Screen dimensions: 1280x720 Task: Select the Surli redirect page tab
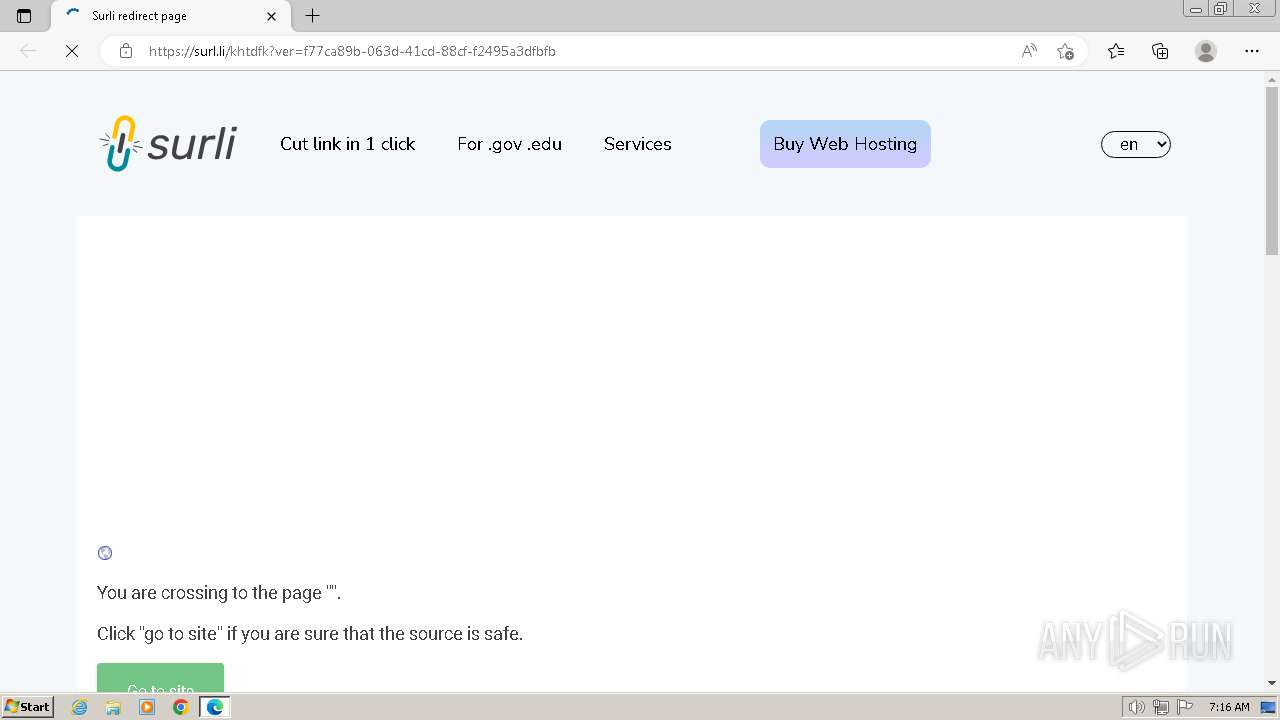(x=169, y=16)
